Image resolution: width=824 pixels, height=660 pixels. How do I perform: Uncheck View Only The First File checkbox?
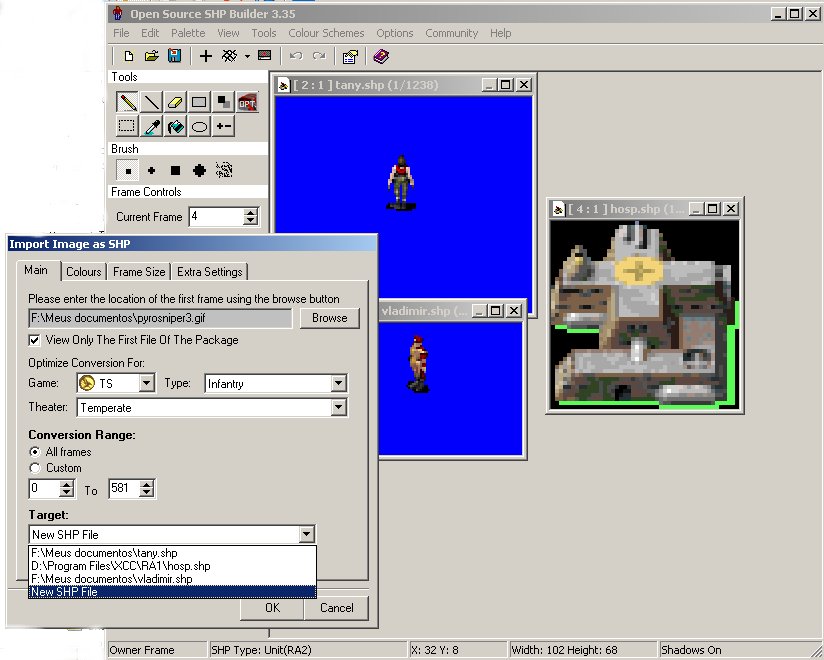pos(35,340)
